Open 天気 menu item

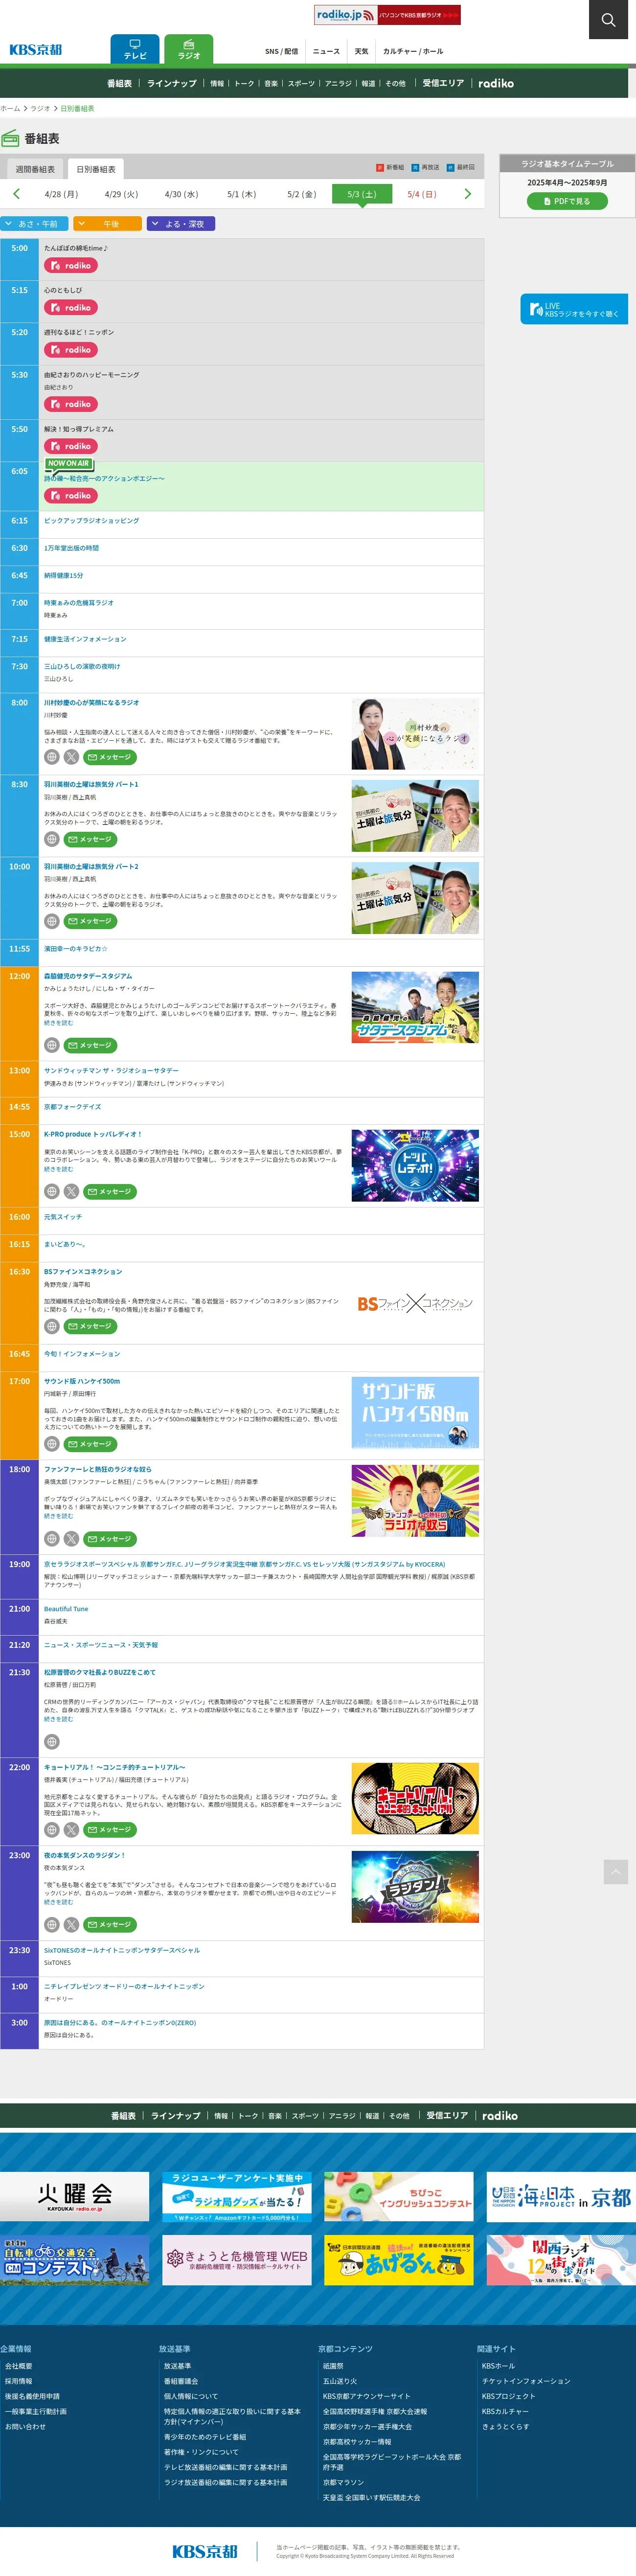[361, 51]
